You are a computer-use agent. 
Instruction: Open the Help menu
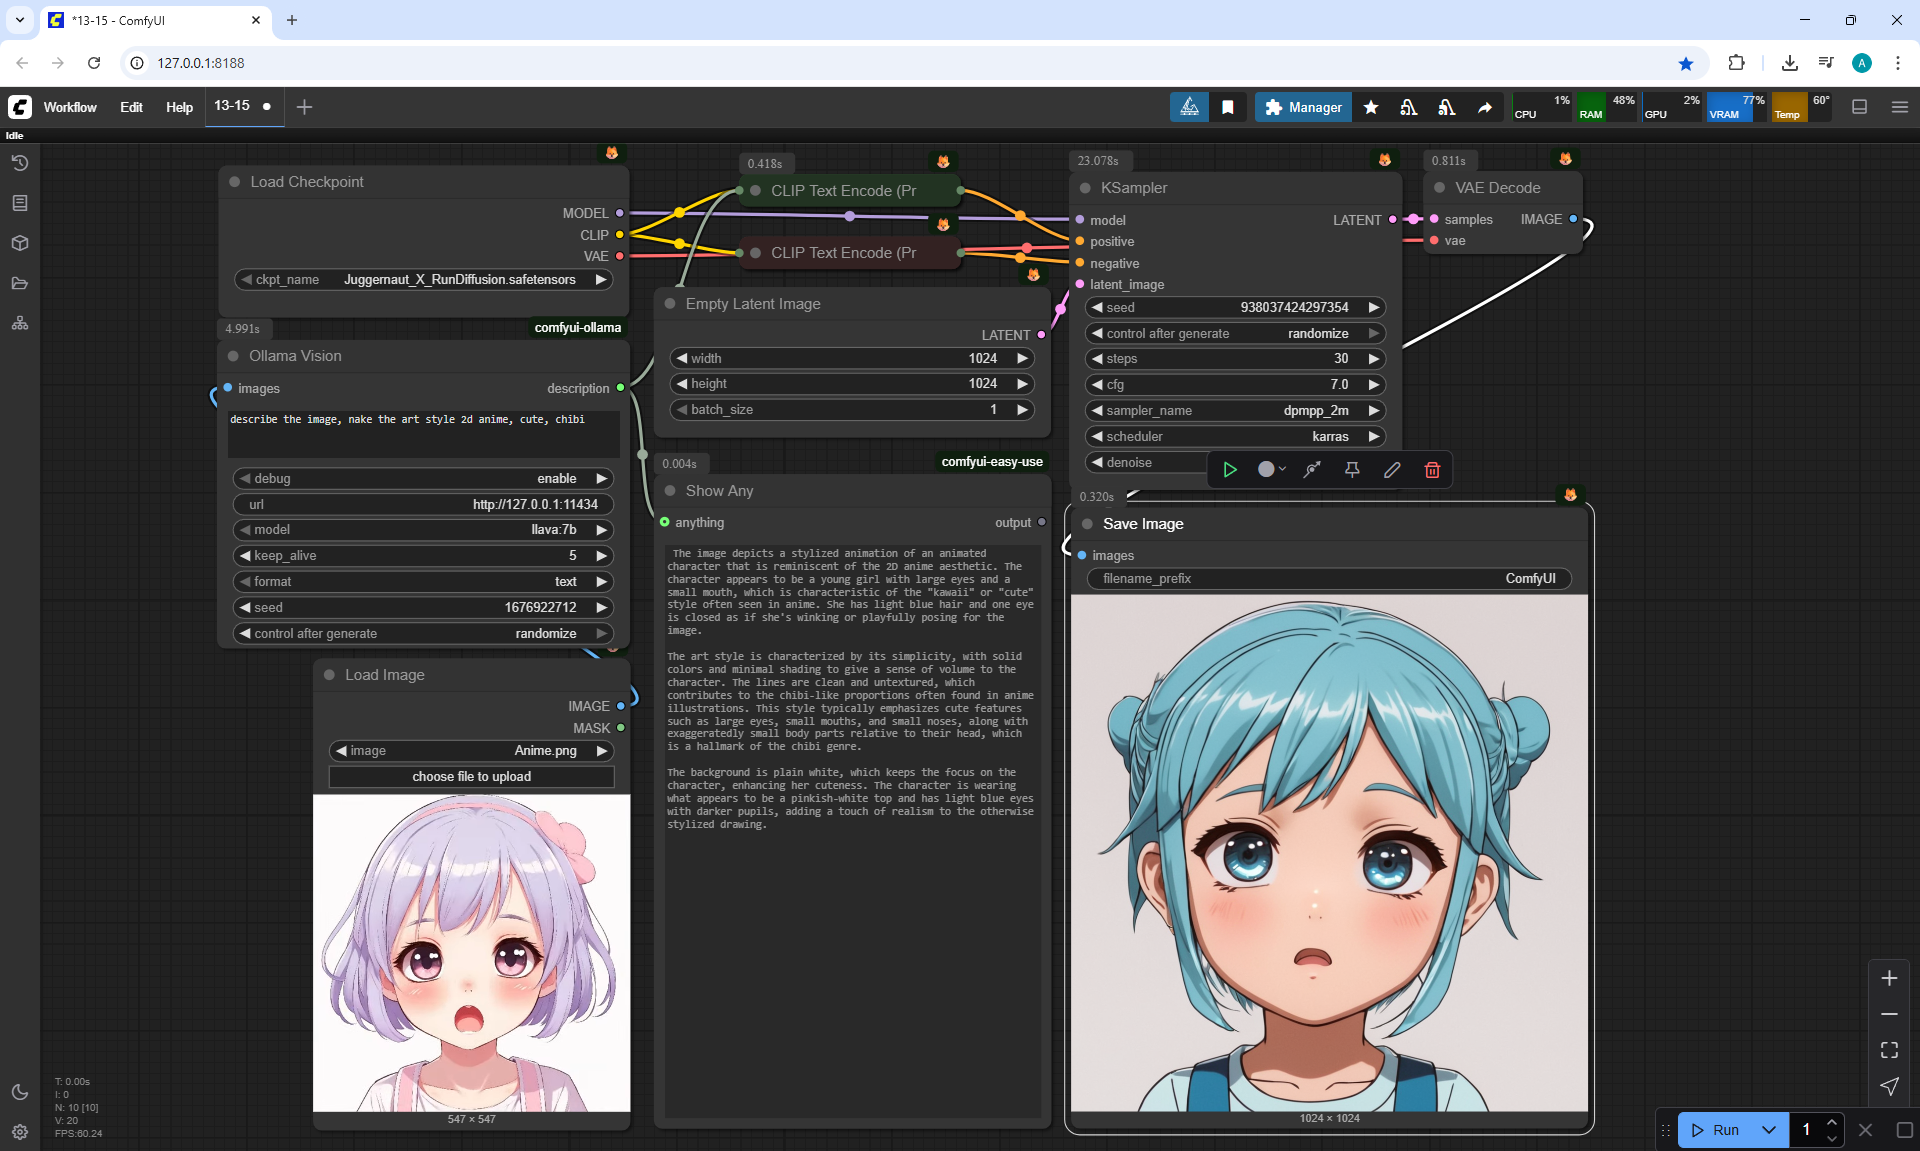coord(179,107)
